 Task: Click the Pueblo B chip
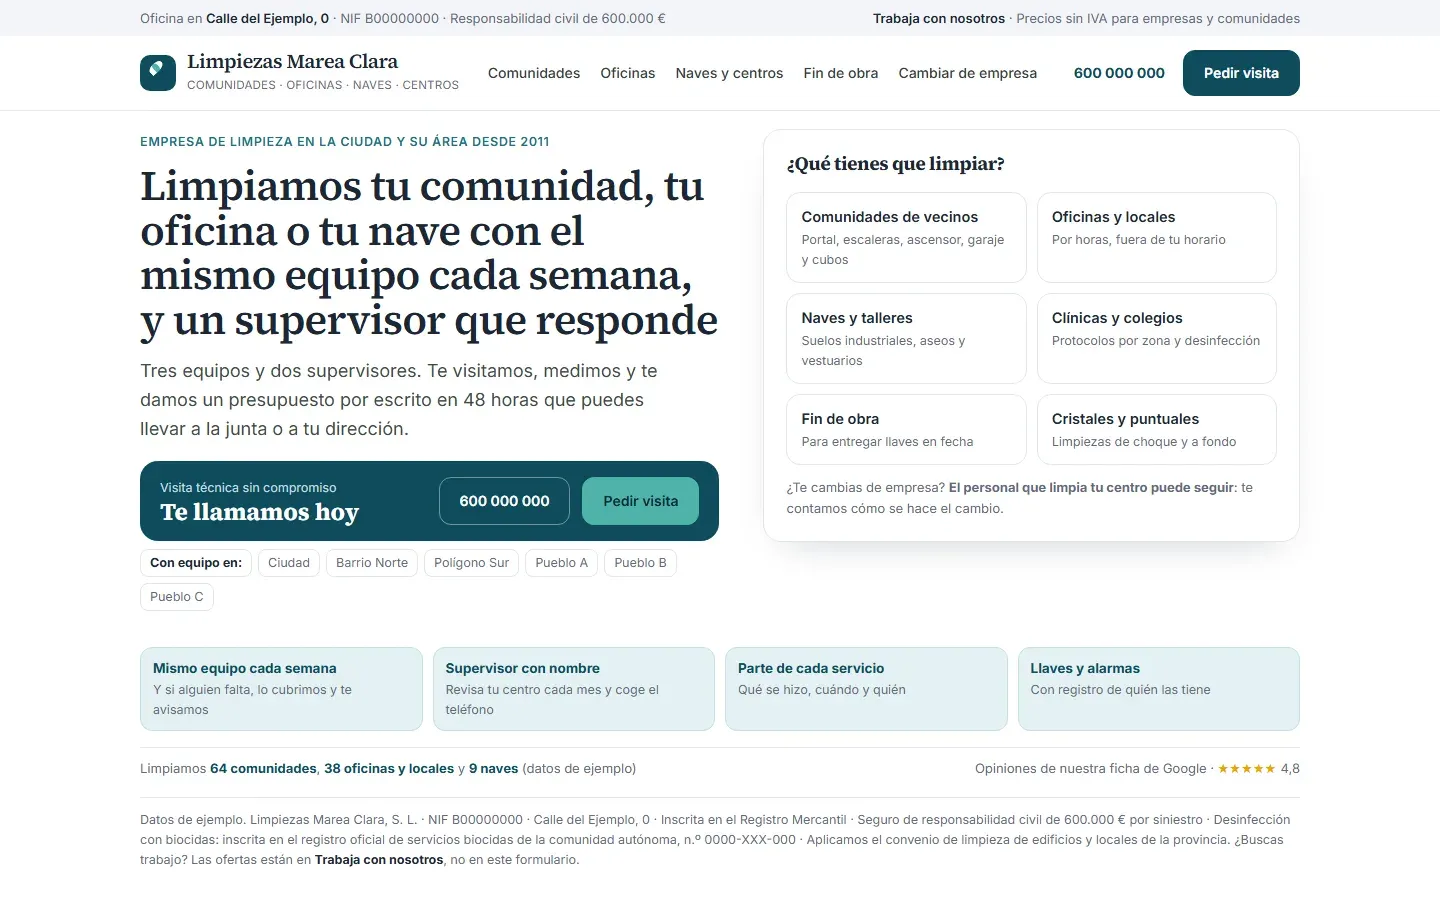coord(640,563)
